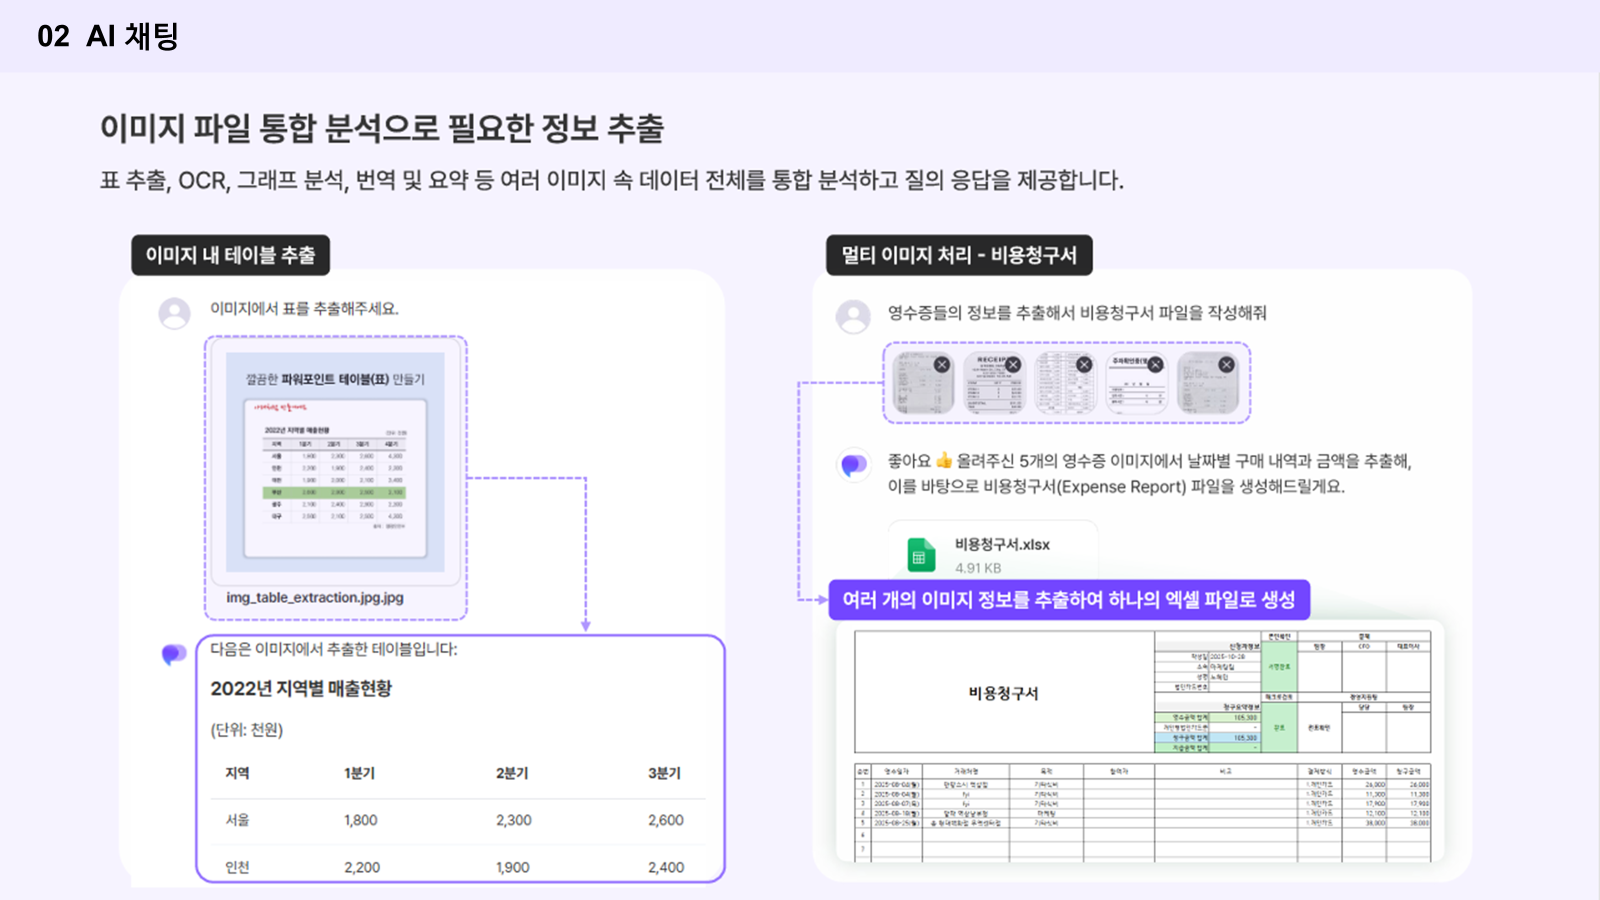Click the user avatar beside the table extraction request
The height and width of the screenshot is (900, 1600).
click(174, 313)
